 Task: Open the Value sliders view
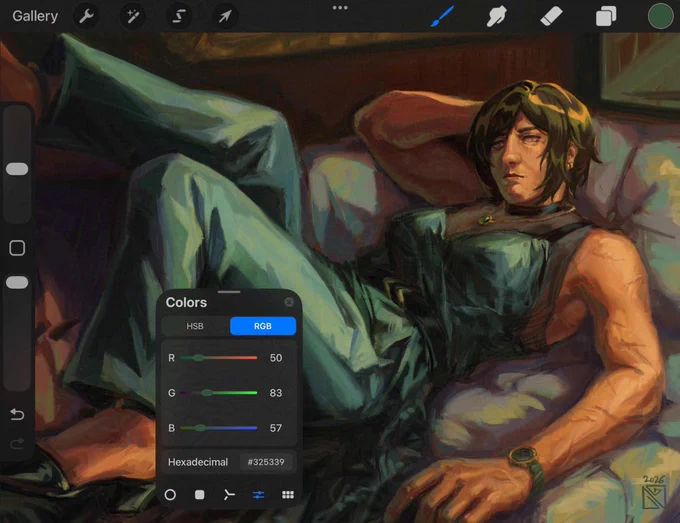(258, 495)
